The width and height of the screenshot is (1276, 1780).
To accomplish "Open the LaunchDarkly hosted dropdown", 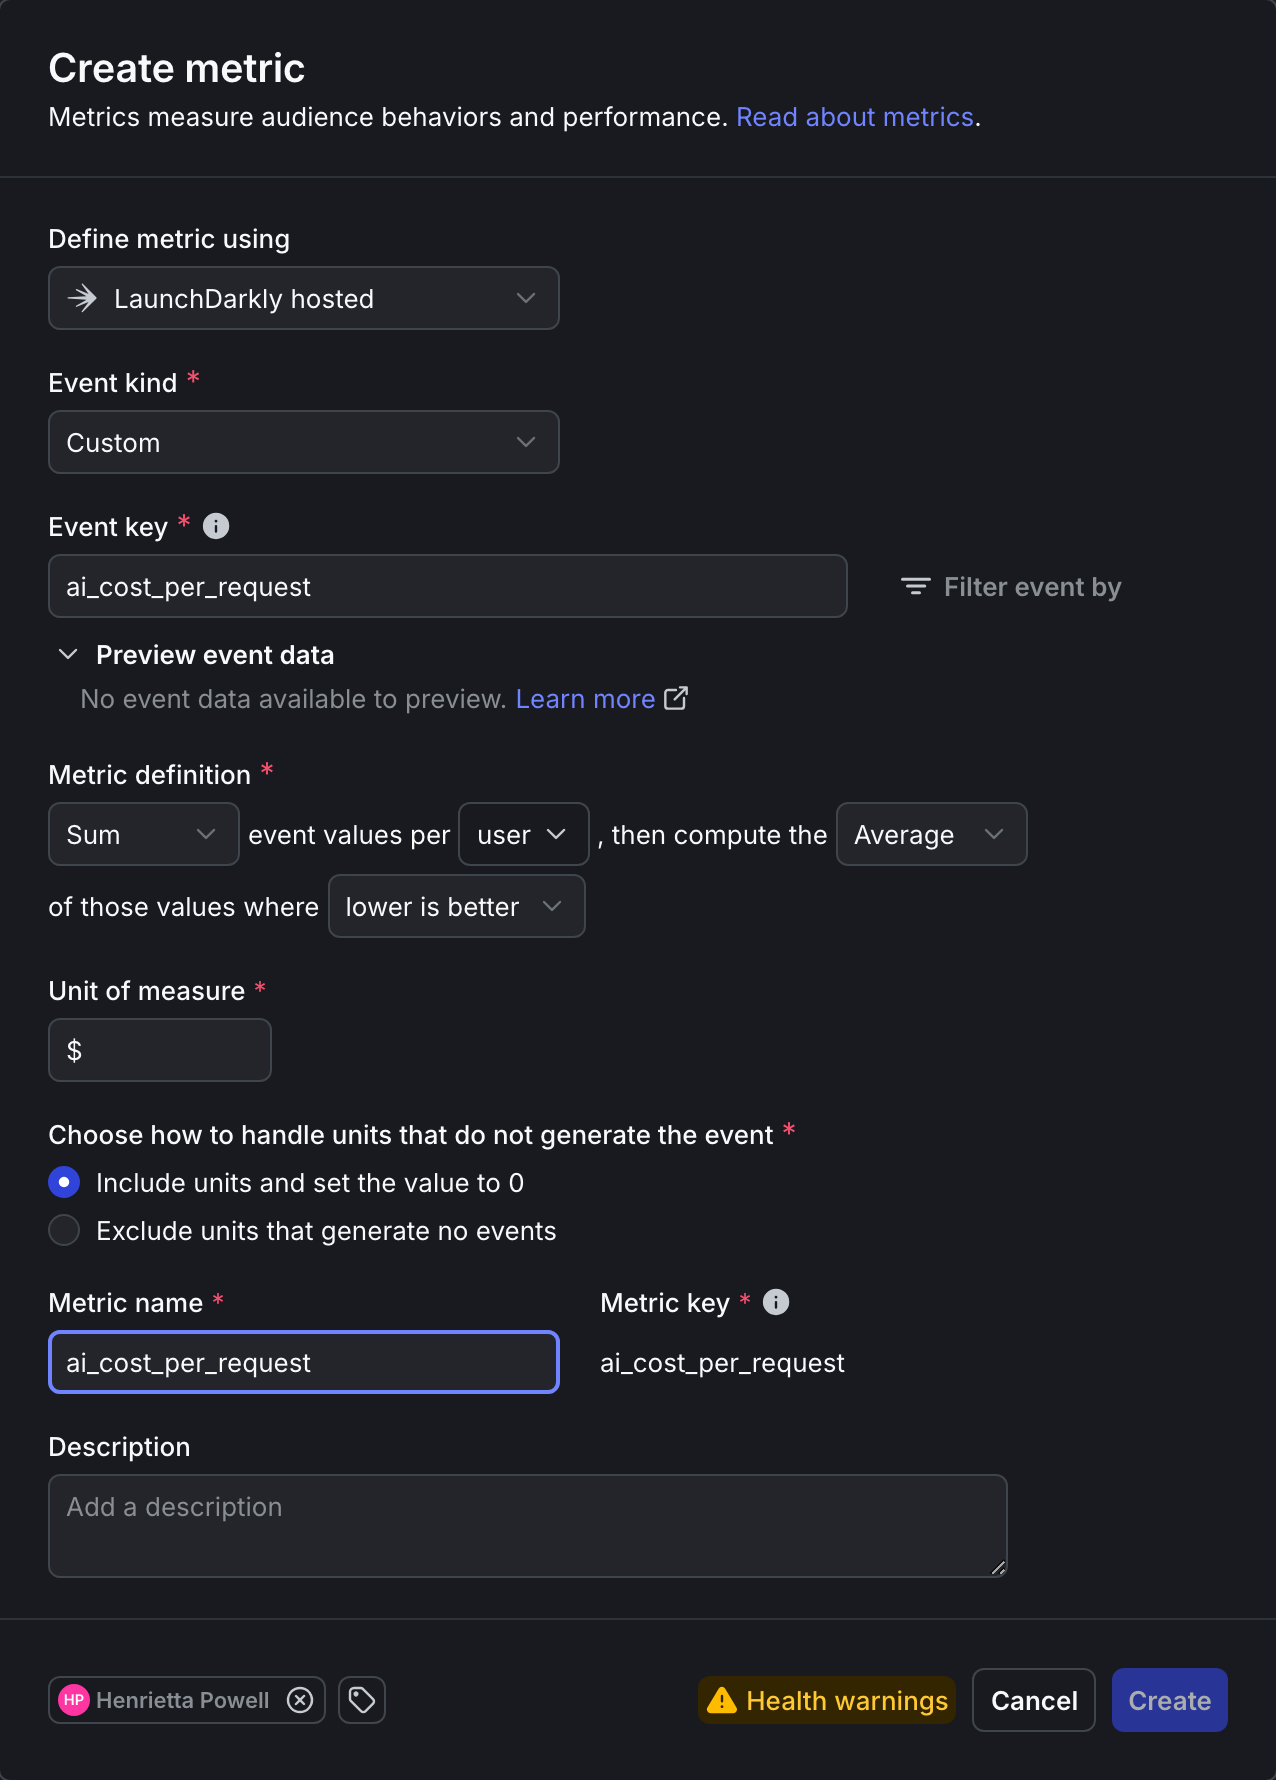I will pyautogui.click(x=304, y=298).
